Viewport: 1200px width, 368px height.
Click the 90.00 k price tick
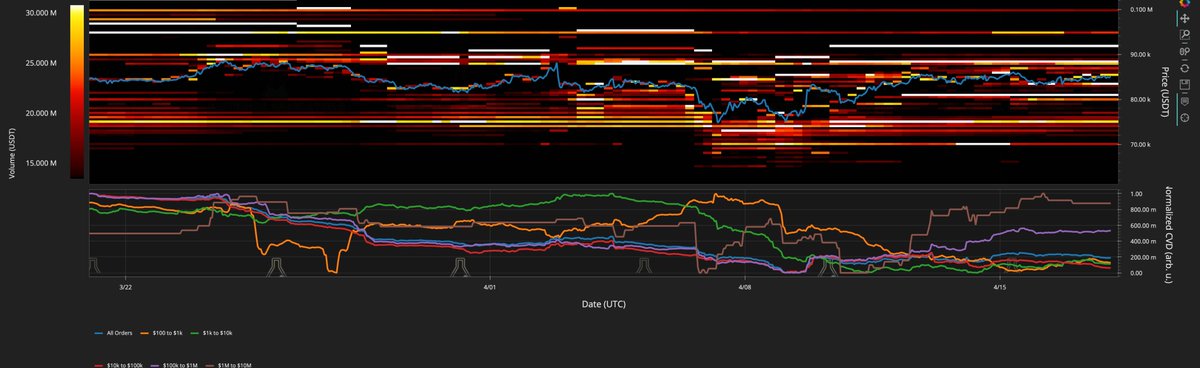[x=1140, y=55]
